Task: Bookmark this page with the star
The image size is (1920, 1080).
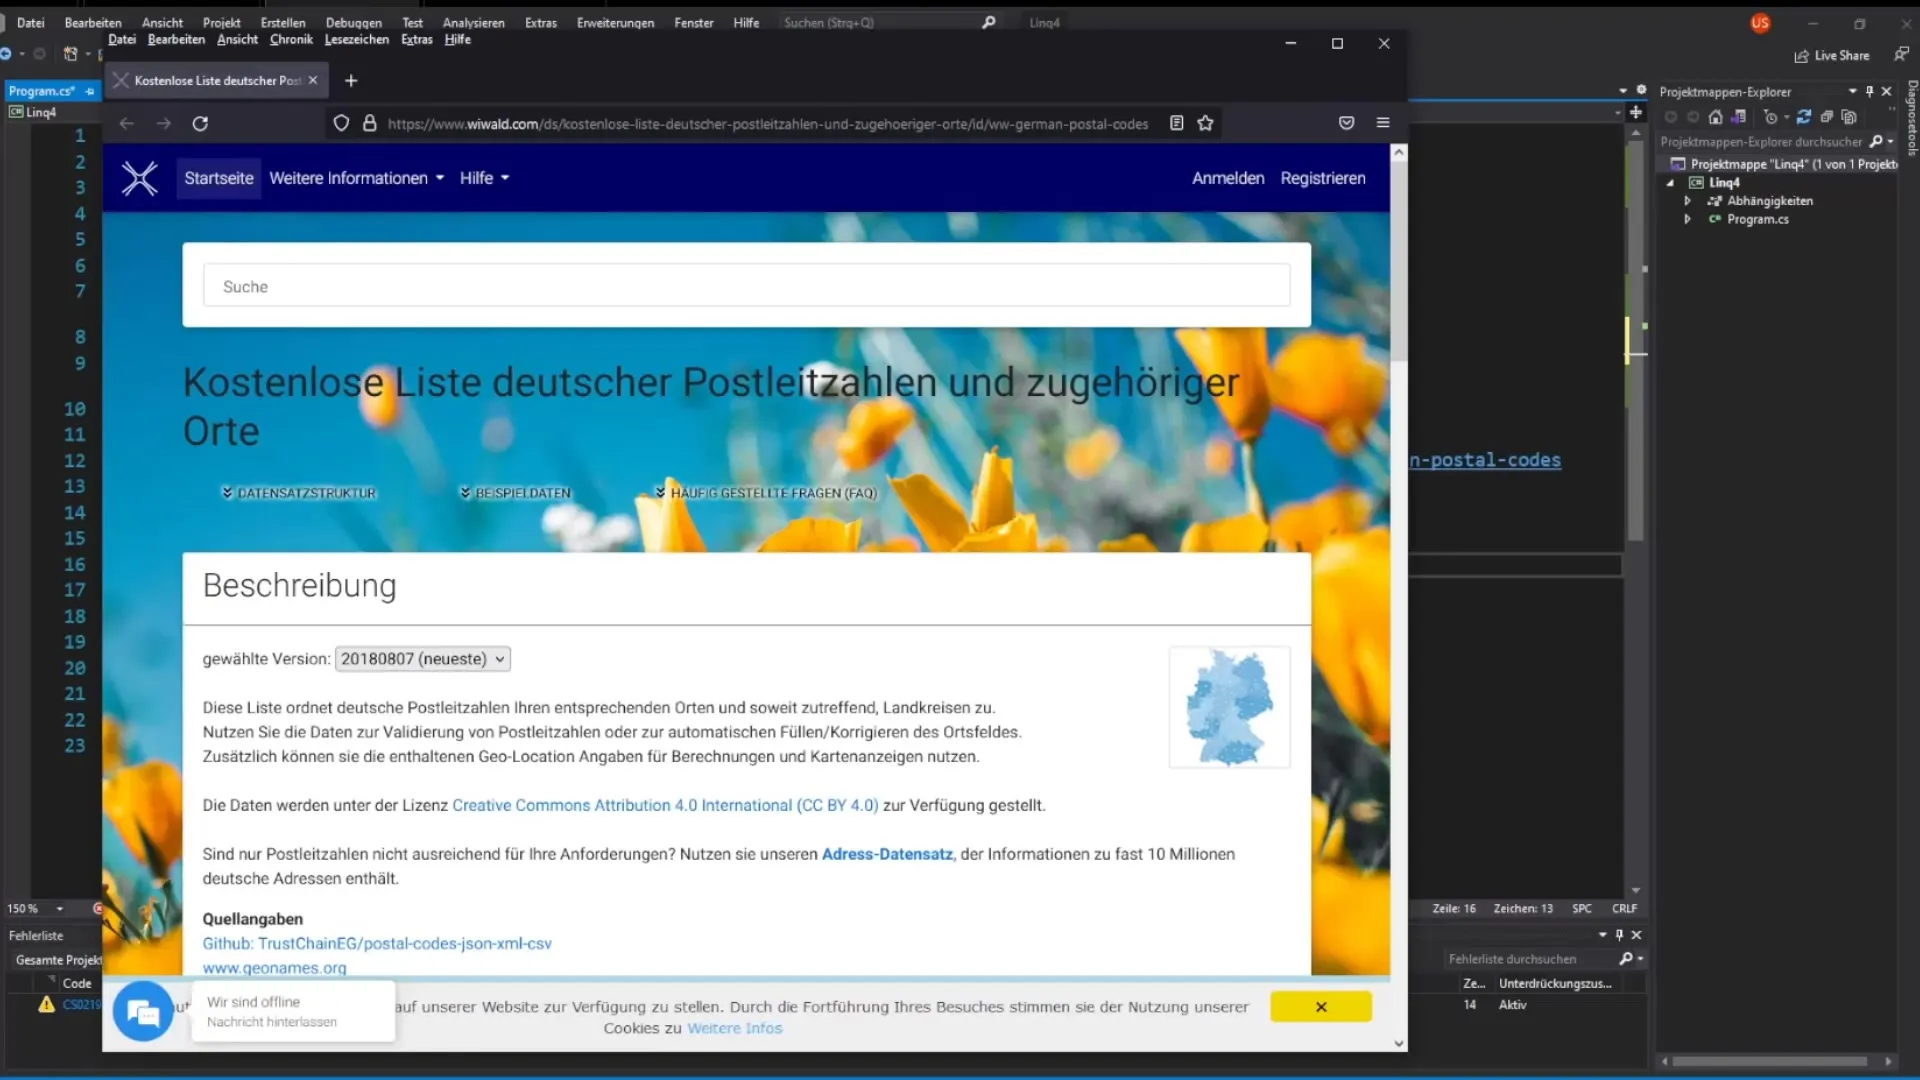Action: point(1205,123)
